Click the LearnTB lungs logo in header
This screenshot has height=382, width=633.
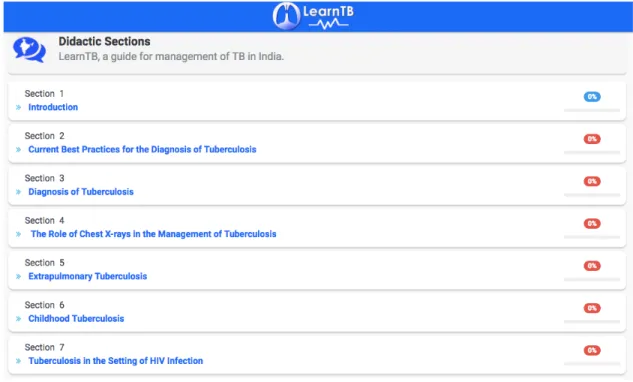pos(286,16)
